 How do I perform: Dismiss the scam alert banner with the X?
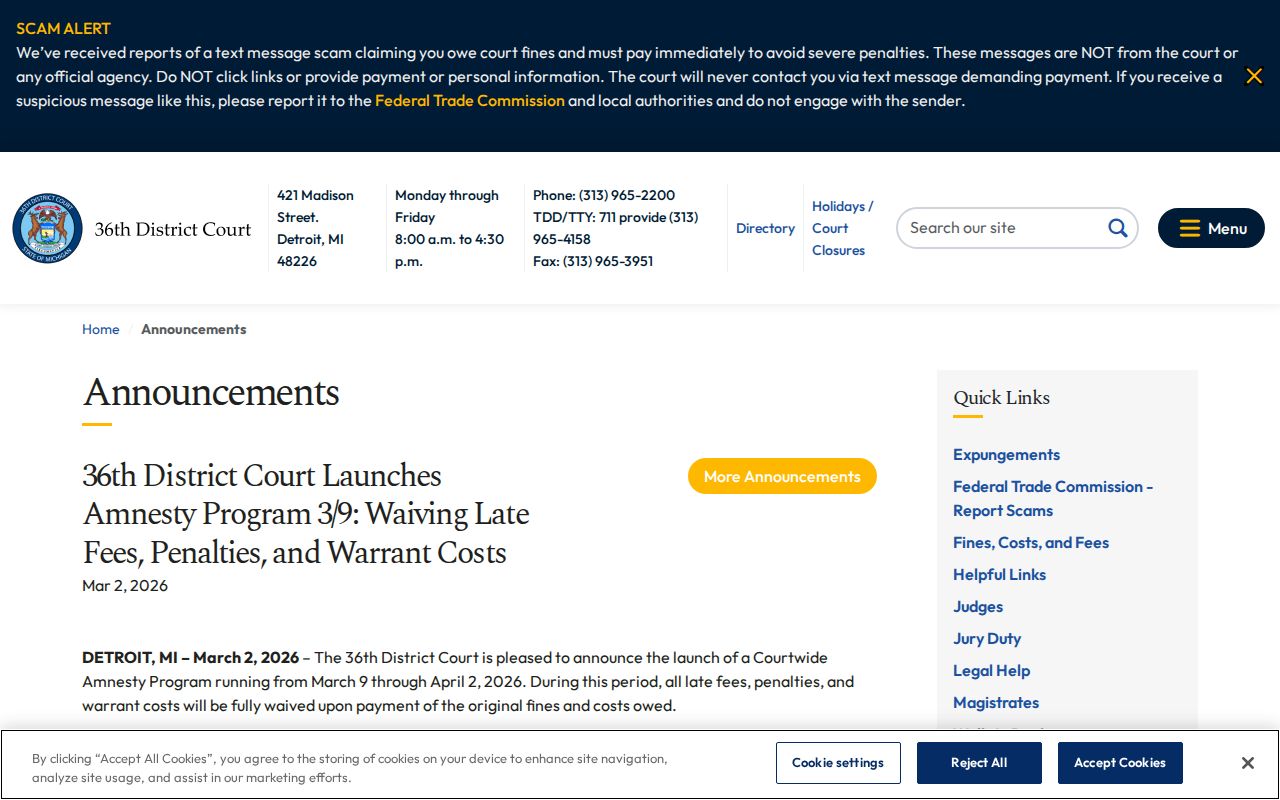[1254, 76]
